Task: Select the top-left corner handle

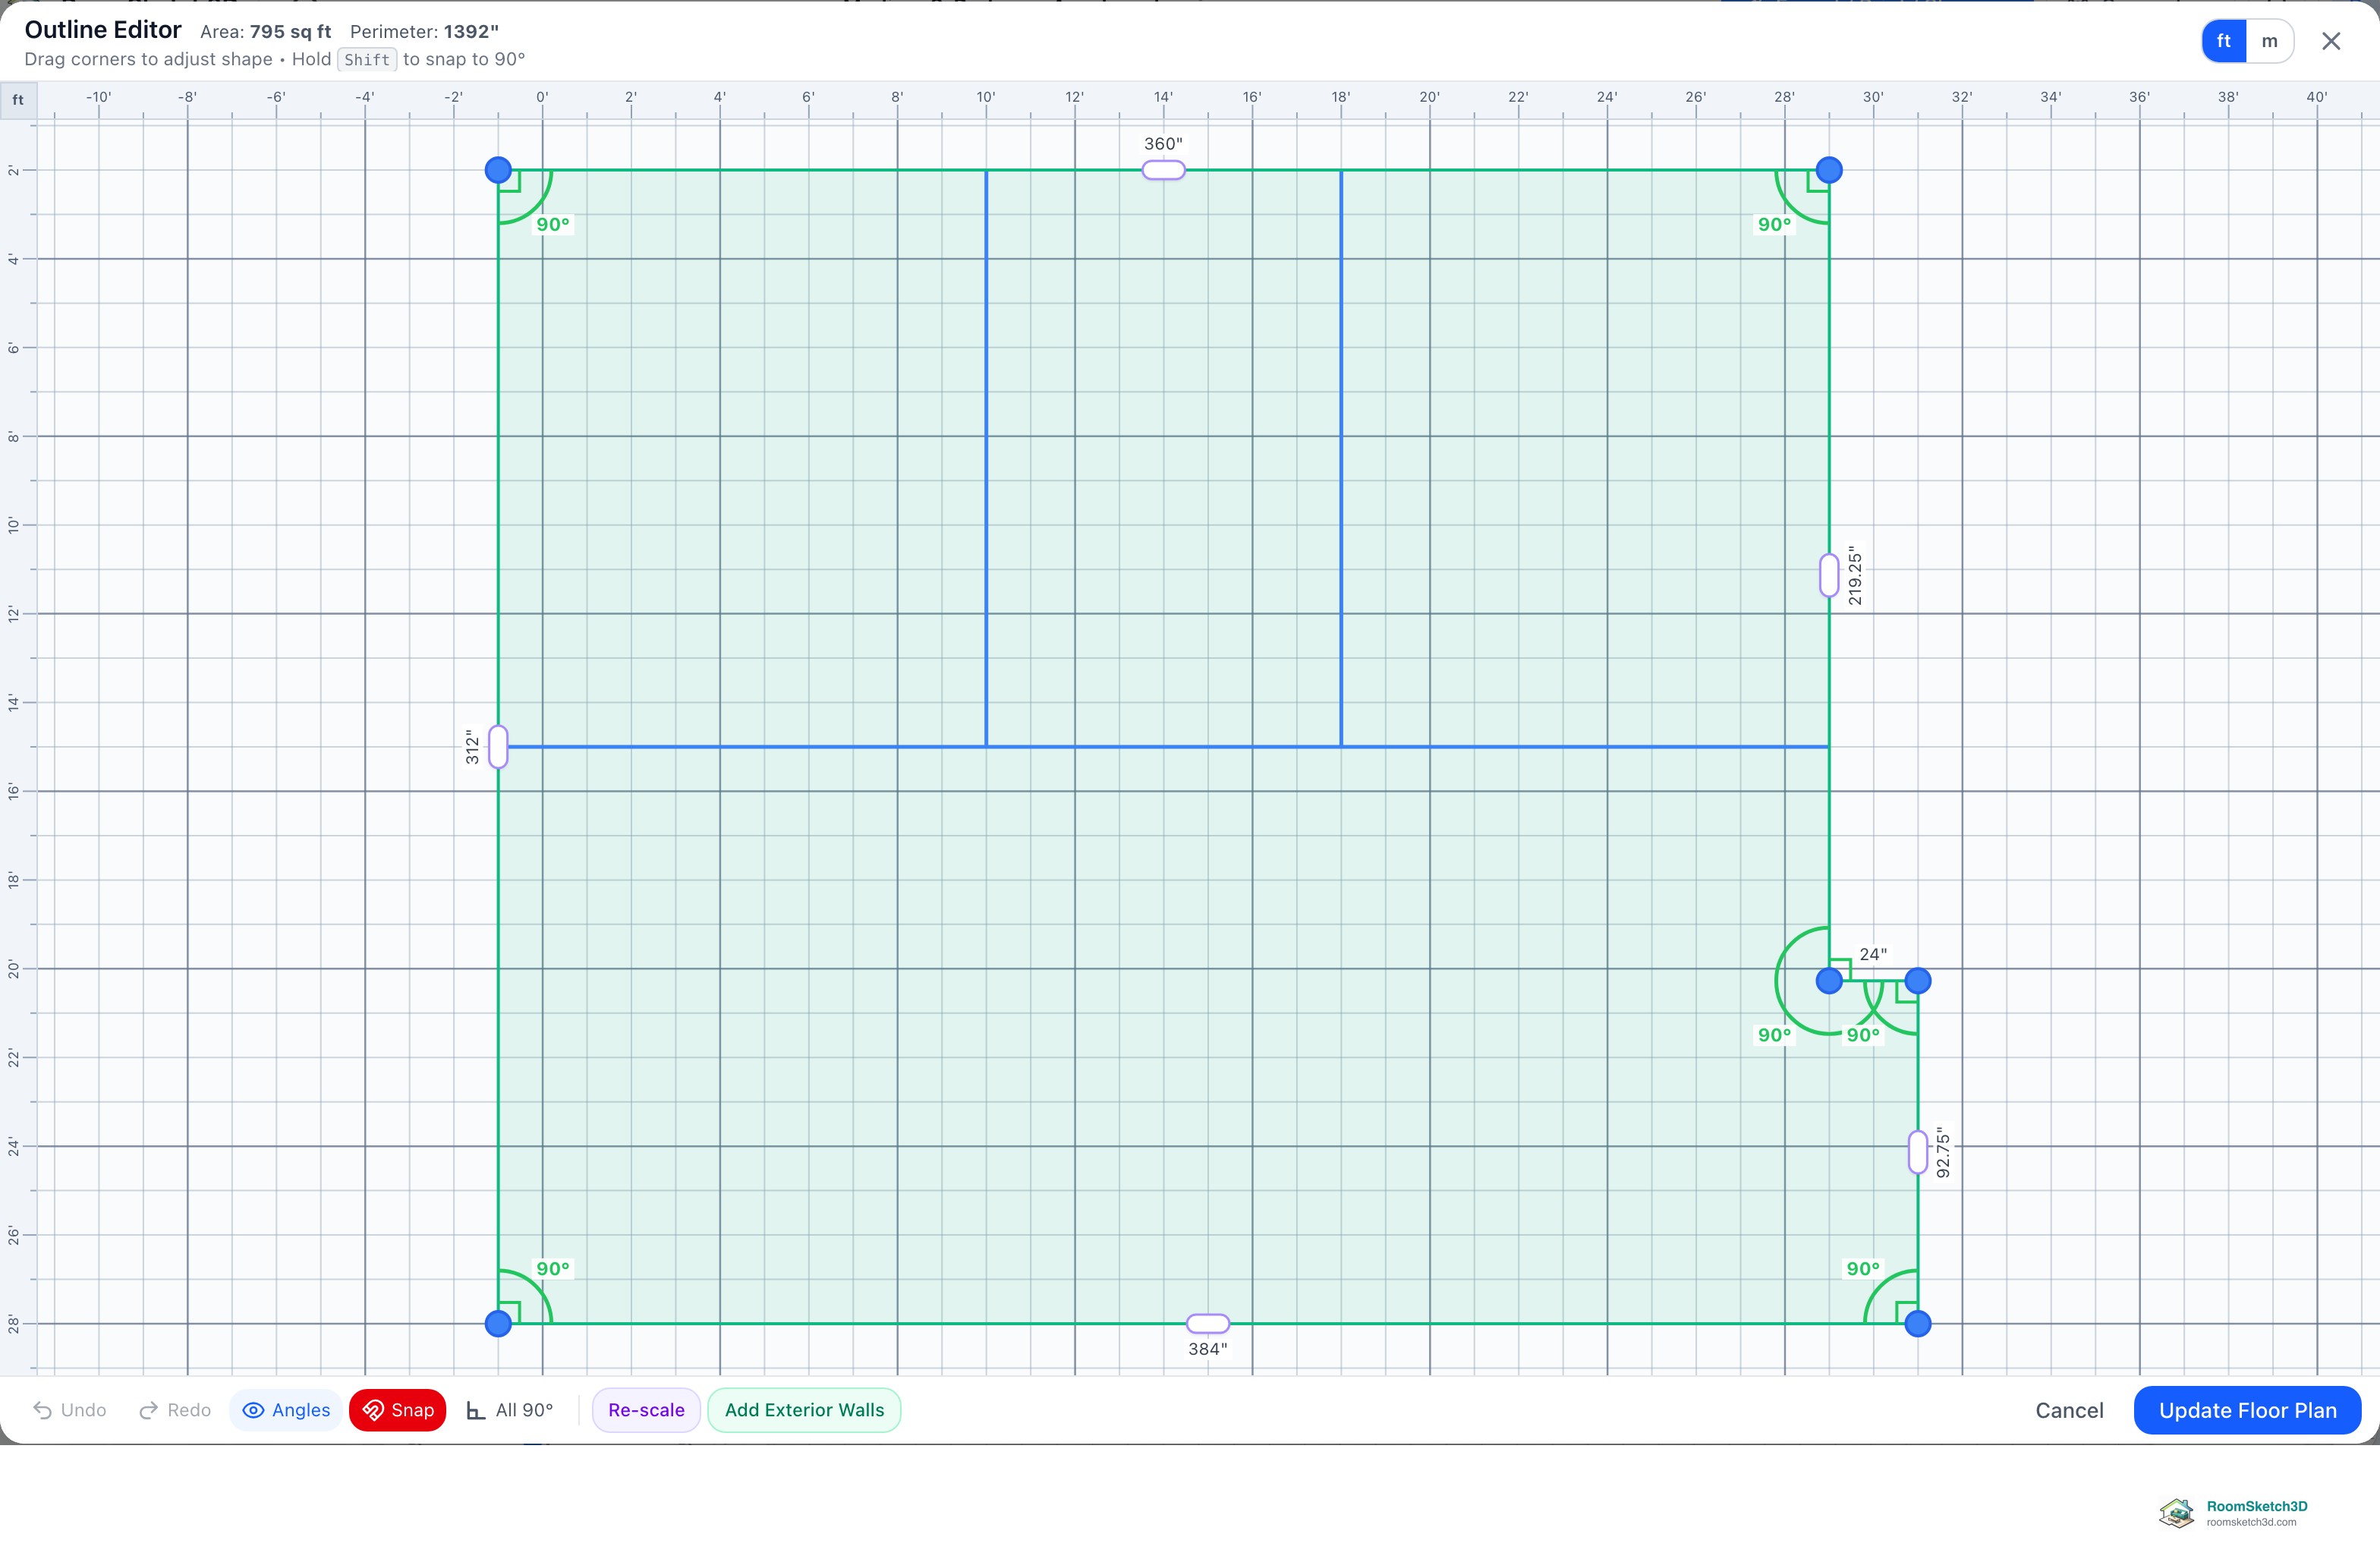Action: click(498, 170)
